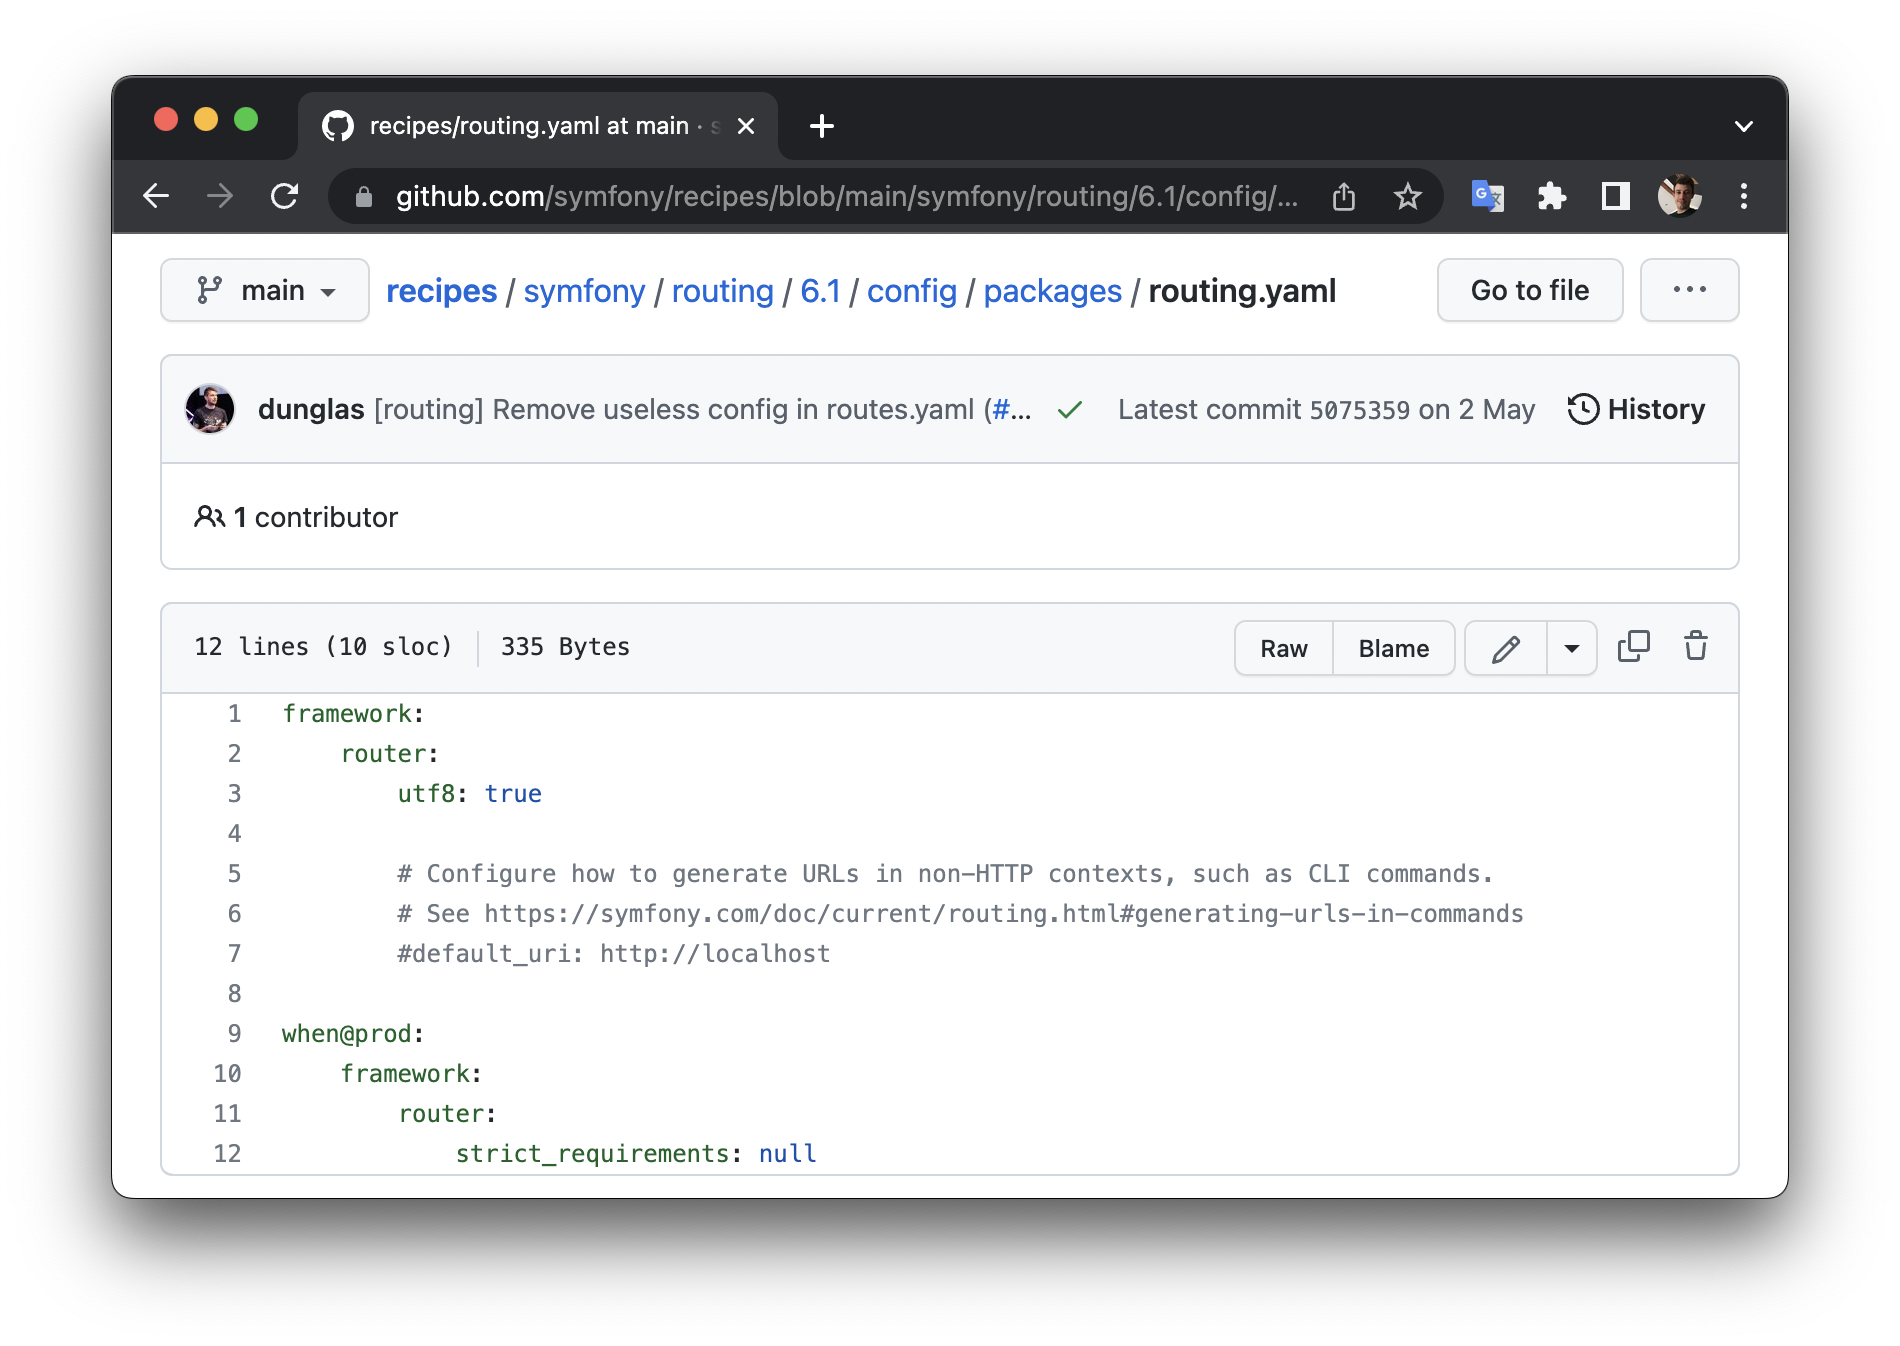The image size is (1900, 1346).
Task: Click the 'utf8: true' code line
Action: (x=469, y=794)
